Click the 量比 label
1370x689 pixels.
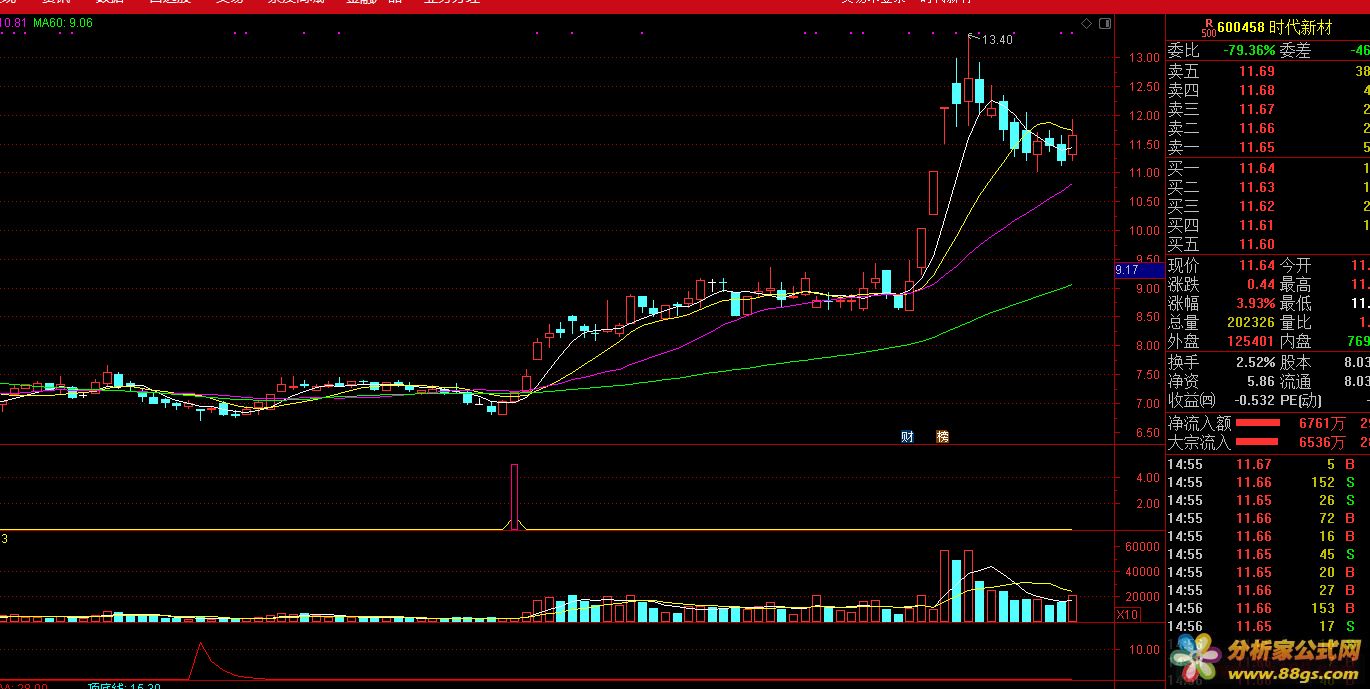1295,322
